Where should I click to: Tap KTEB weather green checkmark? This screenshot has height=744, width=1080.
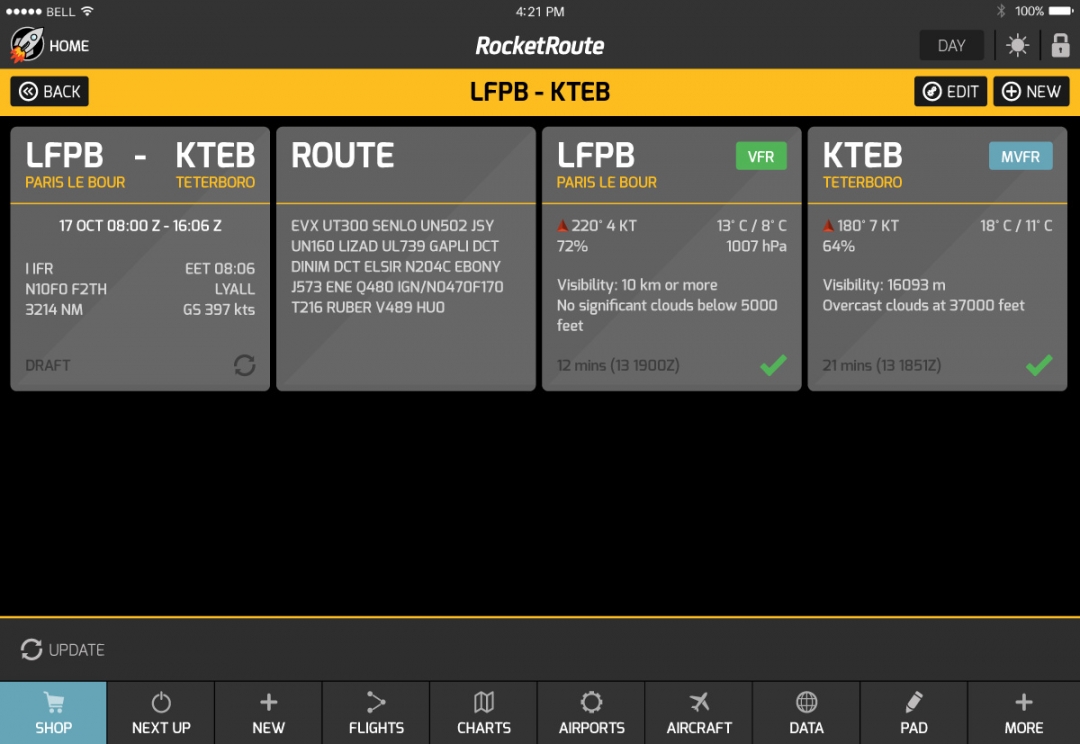tap(1039, 365)
